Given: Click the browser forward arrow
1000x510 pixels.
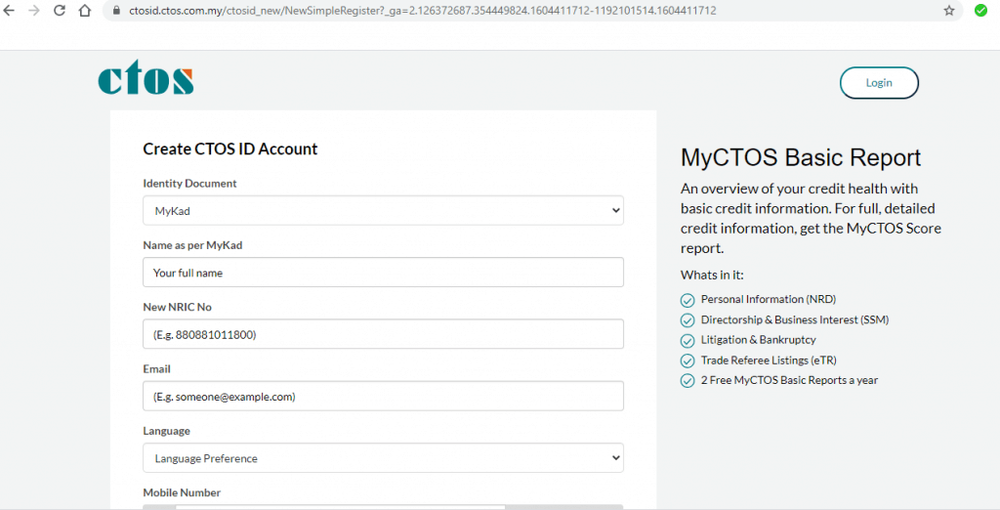Looking at the screenshot, I should coord(34,11).
